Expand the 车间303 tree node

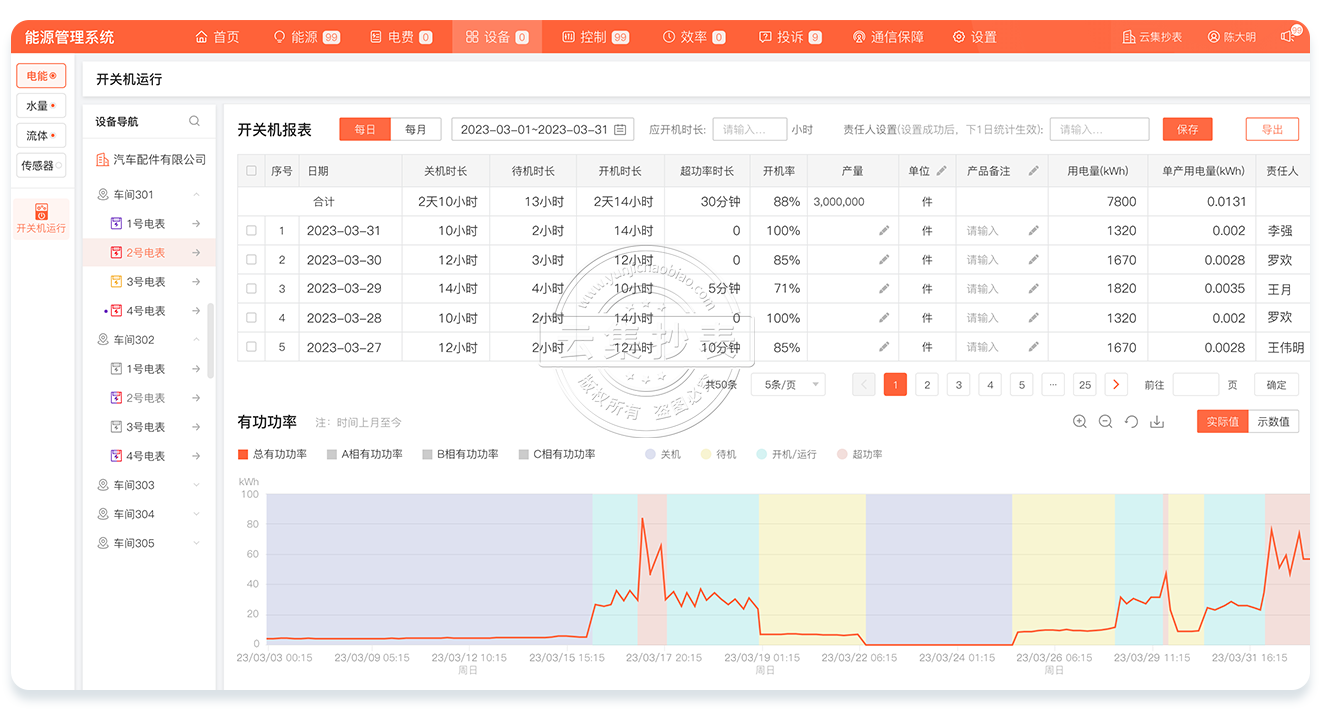[x=196, y=485]
